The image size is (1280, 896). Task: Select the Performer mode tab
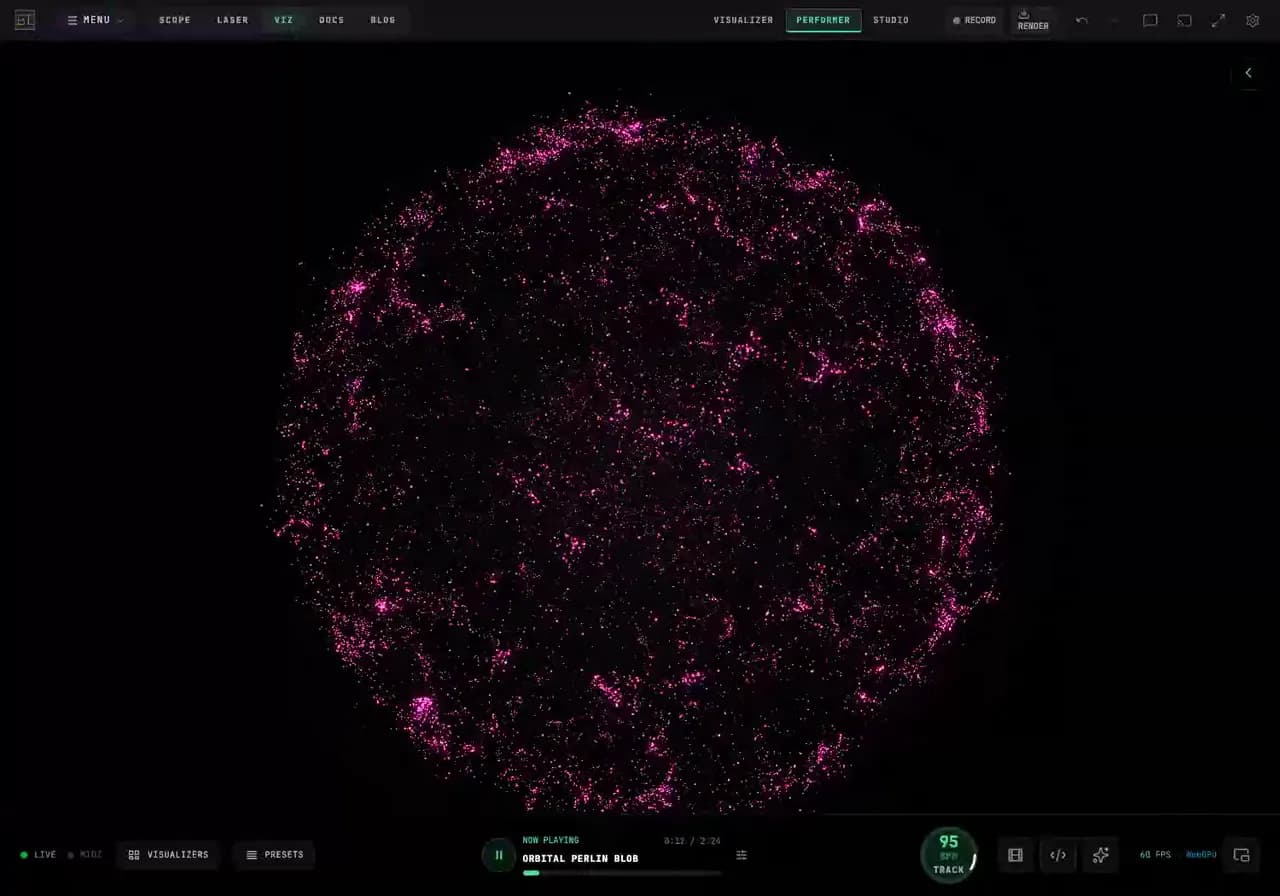[823, 20]
